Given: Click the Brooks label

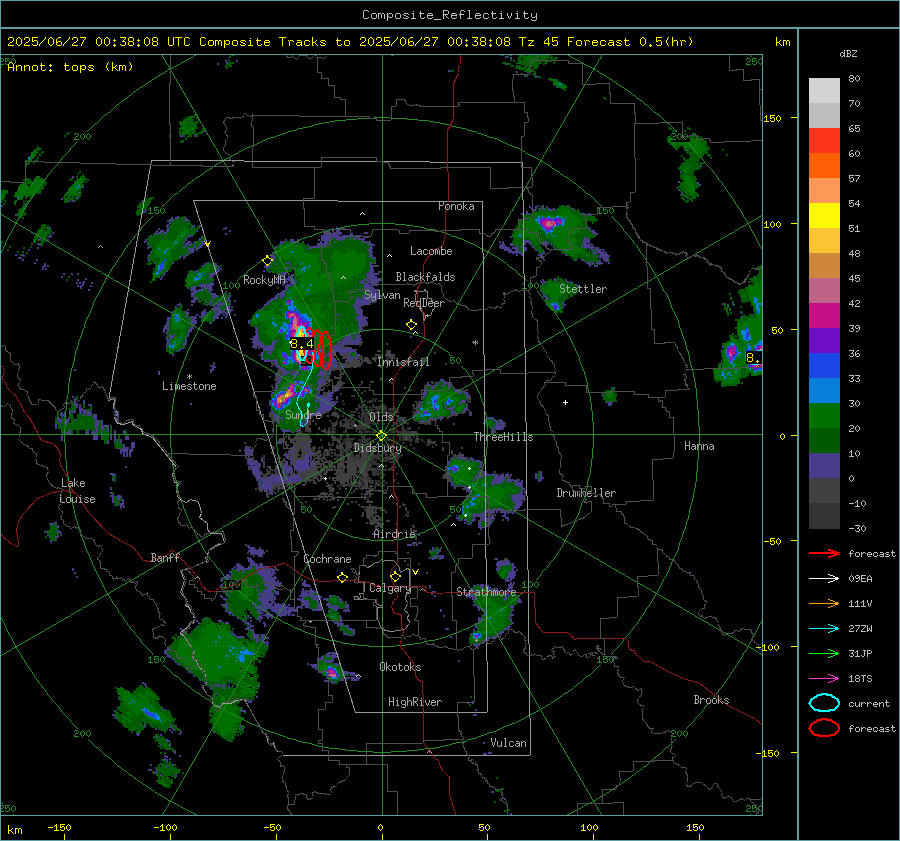Looking at the screenshot, I should click(711, 700).
